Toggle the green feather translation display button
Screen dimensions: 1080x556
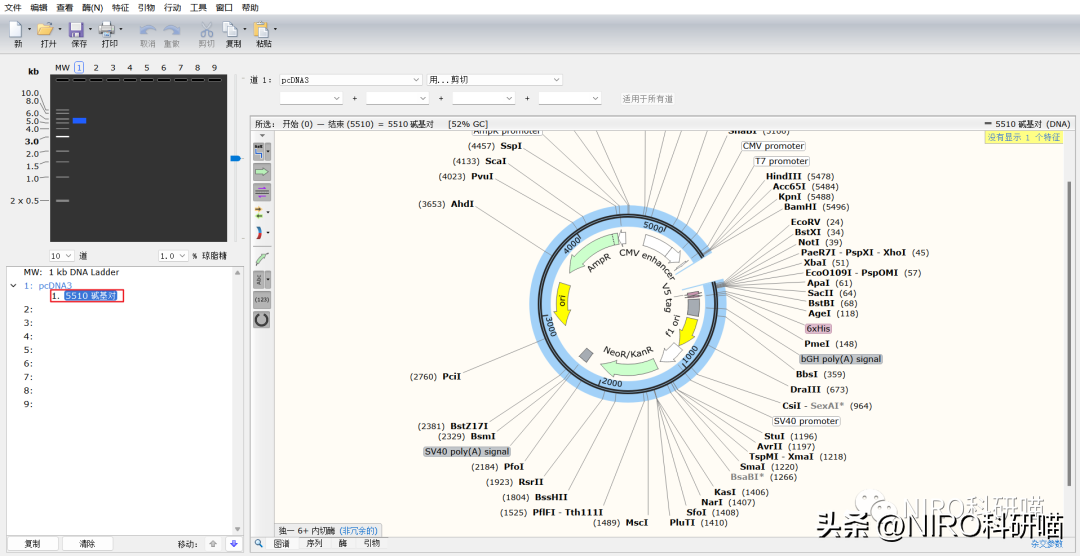262,258
